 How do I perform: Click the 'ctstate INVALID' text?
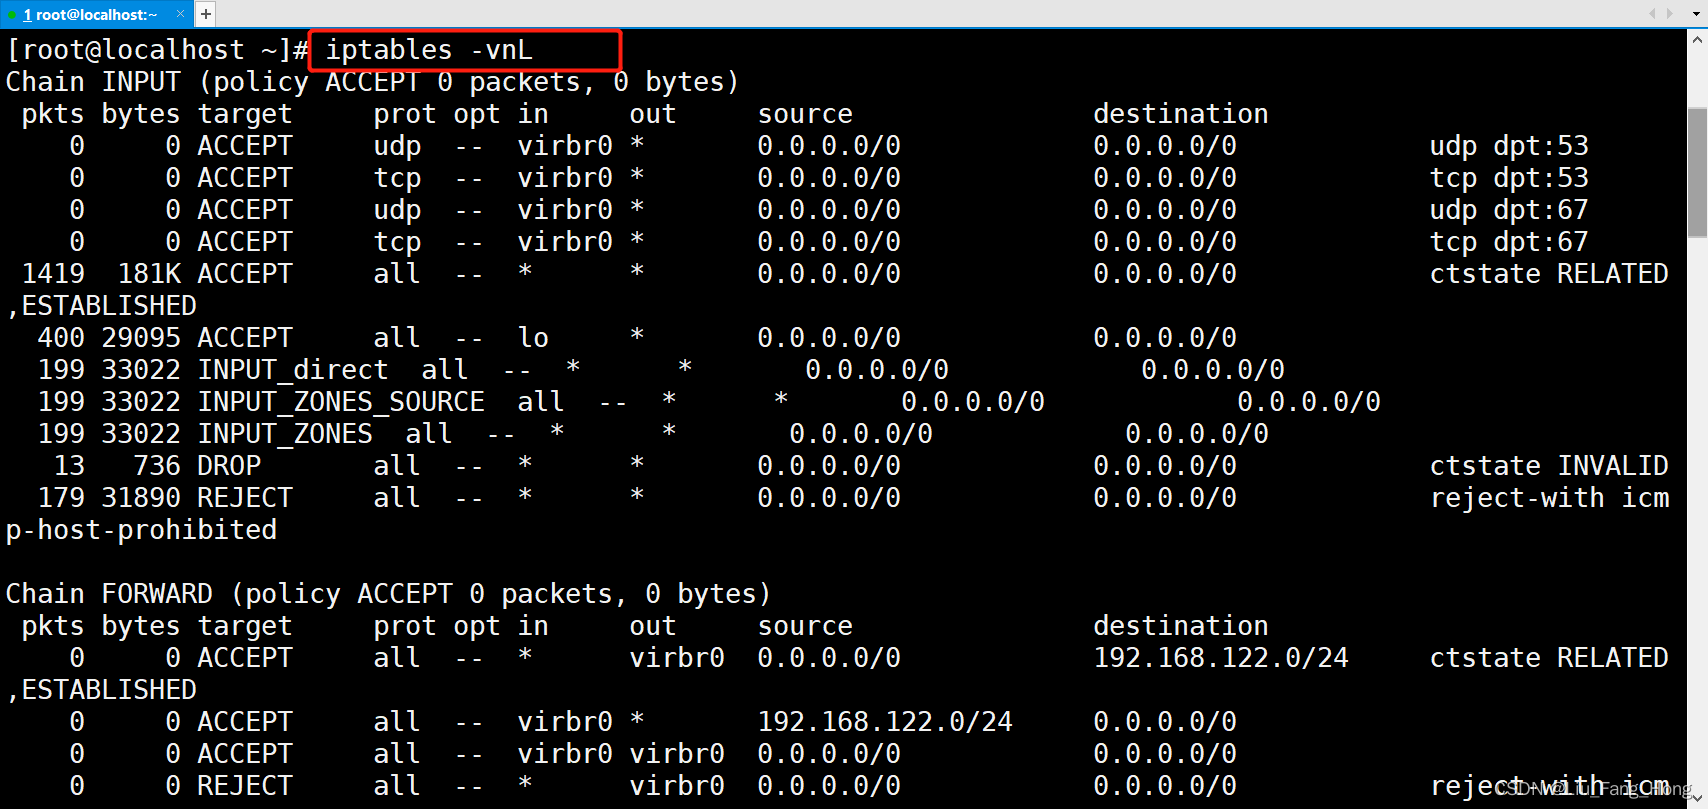pos(1549,466)
